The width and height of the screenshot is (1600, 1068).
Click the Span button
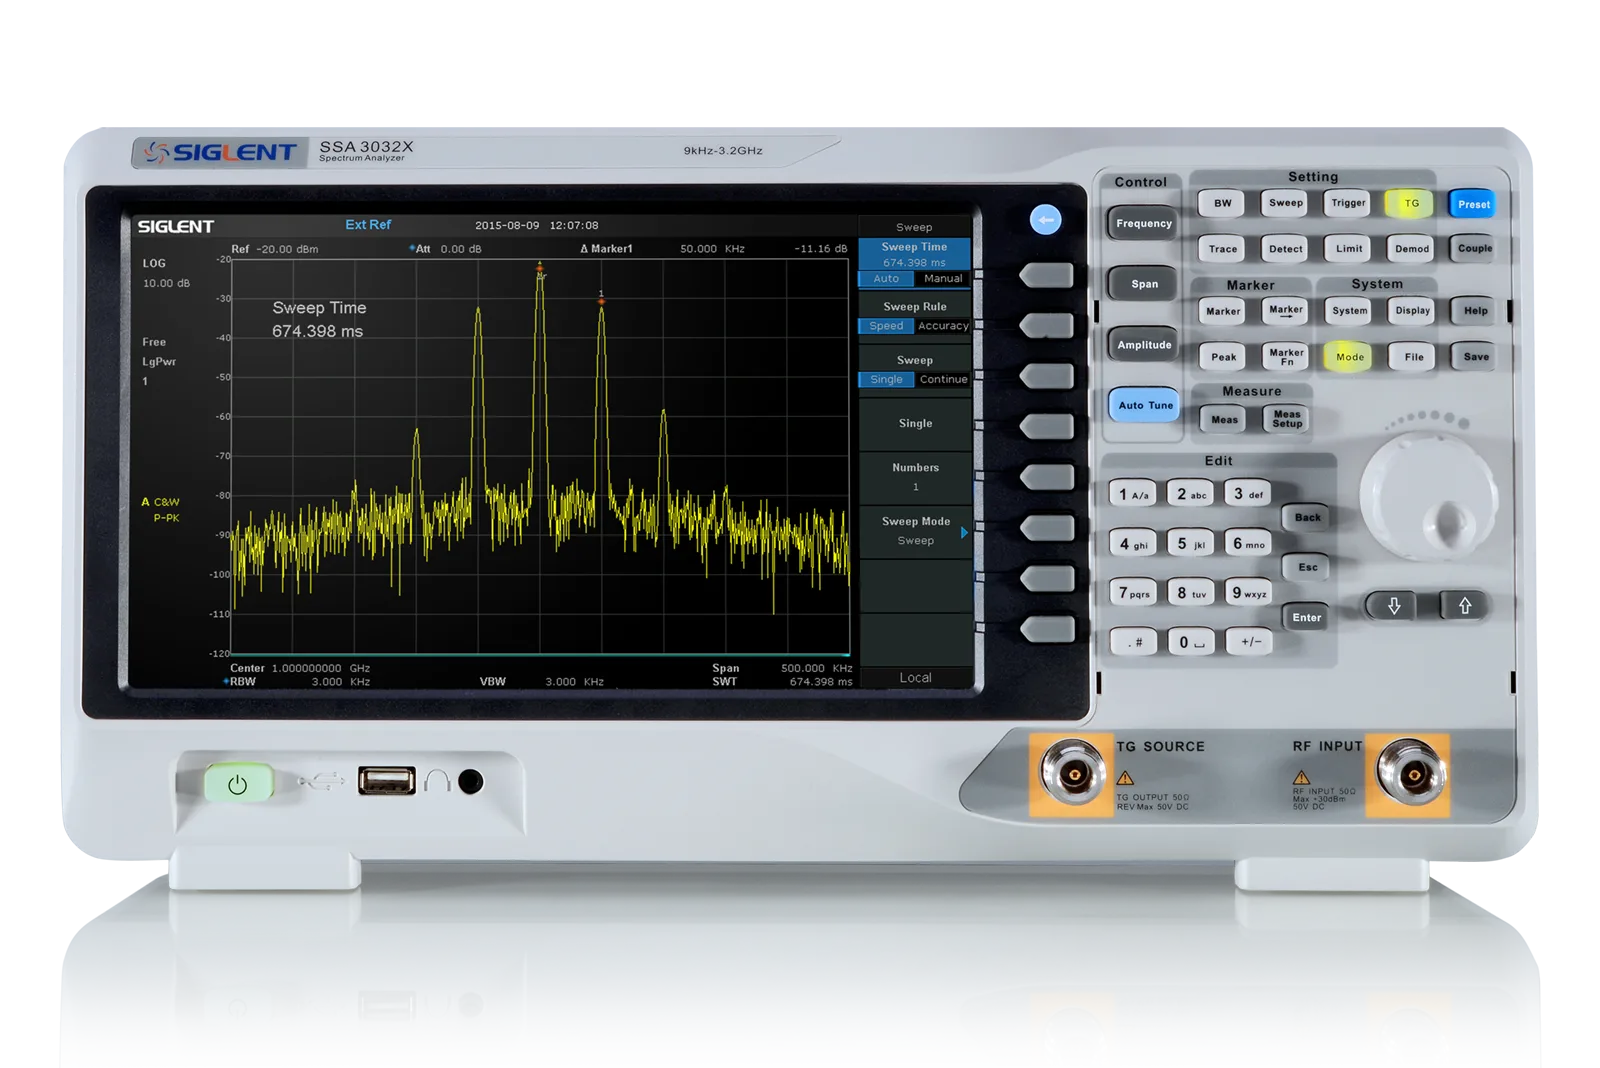point(1144,284)
